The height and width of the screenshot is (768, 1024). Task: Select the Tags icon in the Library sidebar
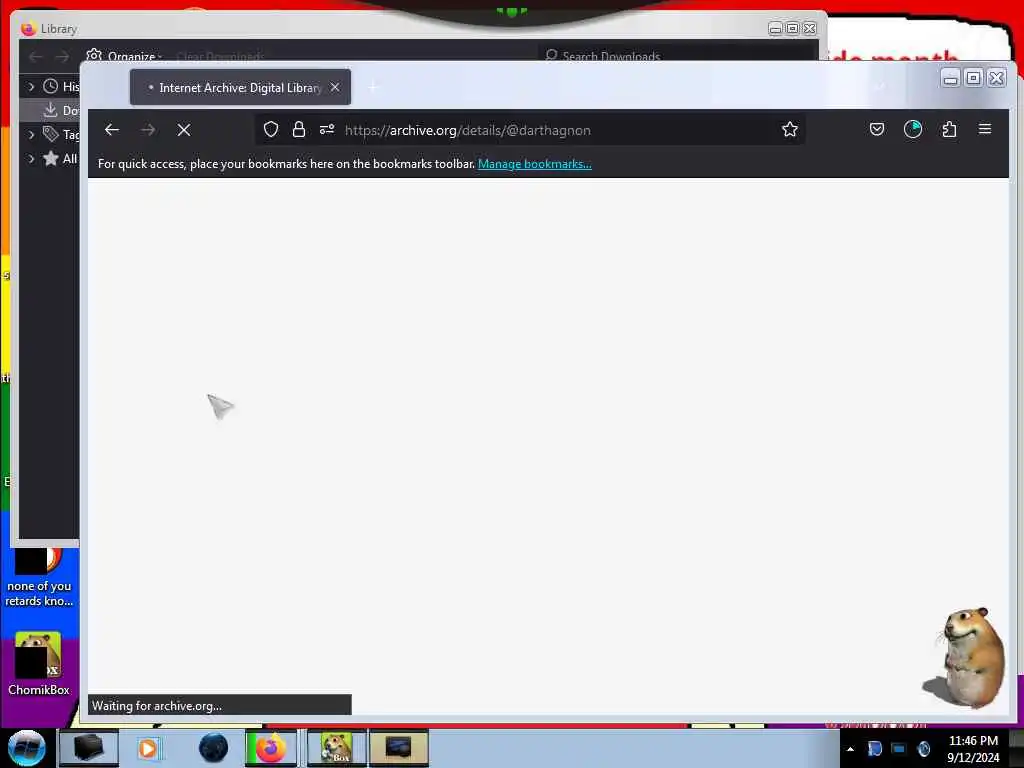point(50,135)
